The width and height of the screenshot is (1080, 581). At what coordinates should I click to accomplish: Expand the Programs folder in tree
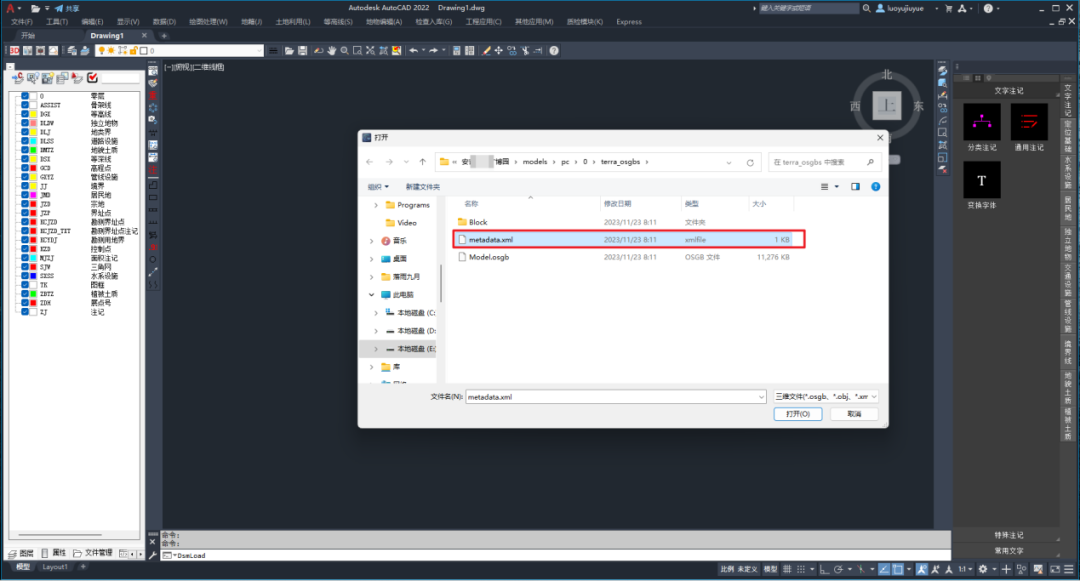376,205
